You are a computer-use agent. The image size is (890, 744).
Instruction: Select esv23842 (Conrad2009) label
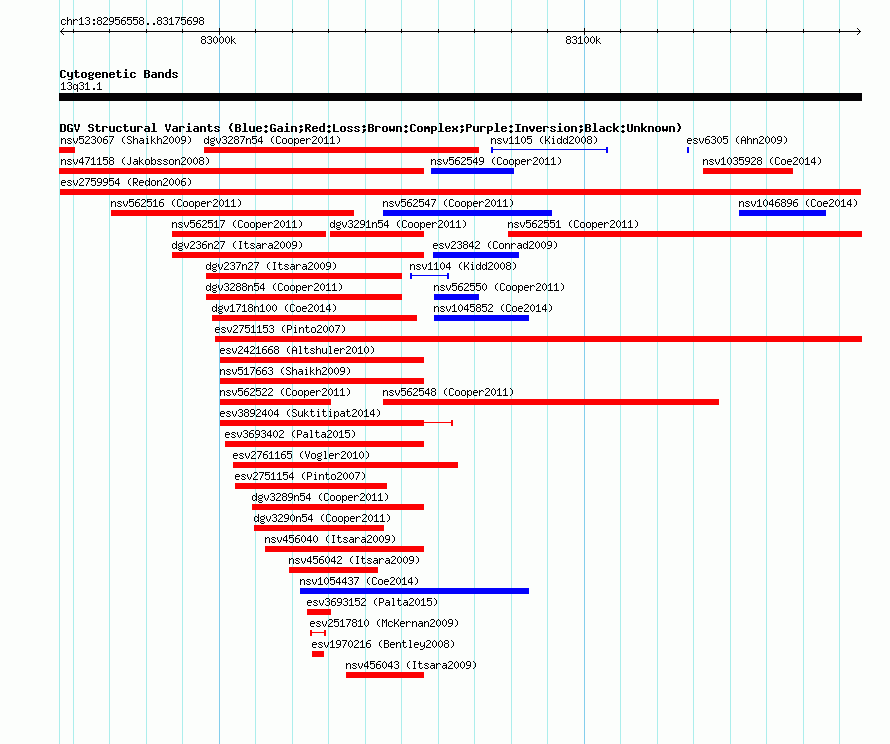[495, 245]
